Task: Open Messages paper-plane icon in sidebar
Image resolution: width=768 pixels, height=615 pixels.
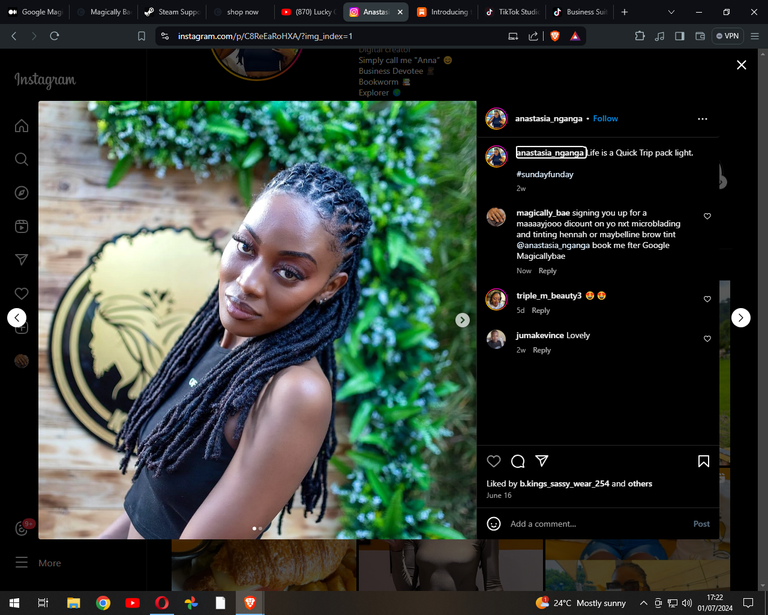Action: coord(22,260)
